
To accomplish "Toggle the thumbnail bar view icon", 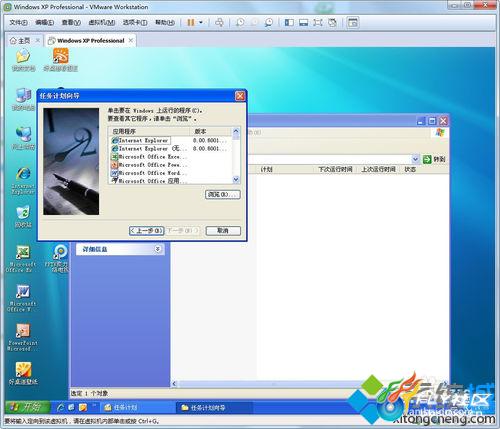I will (303, 23).
